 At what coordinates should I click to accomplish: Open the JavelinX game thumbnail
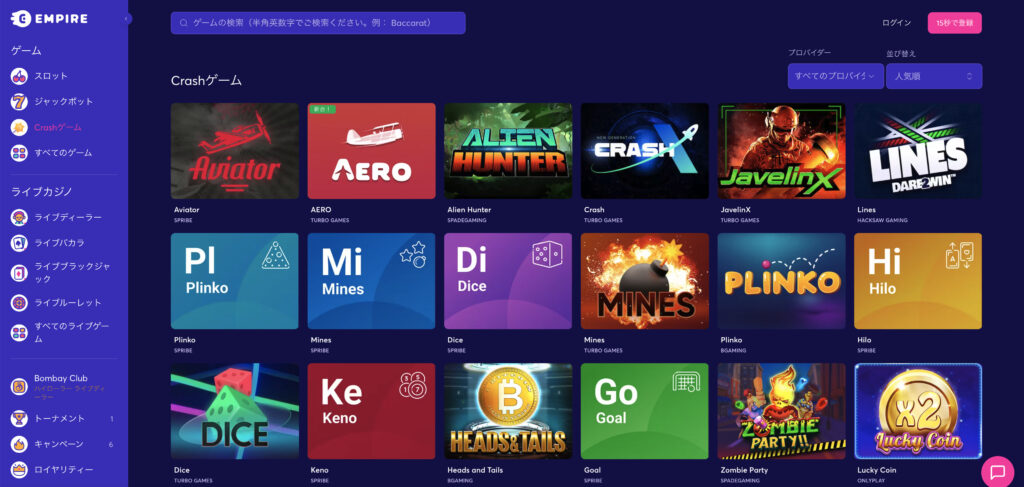tap(782, 151)
